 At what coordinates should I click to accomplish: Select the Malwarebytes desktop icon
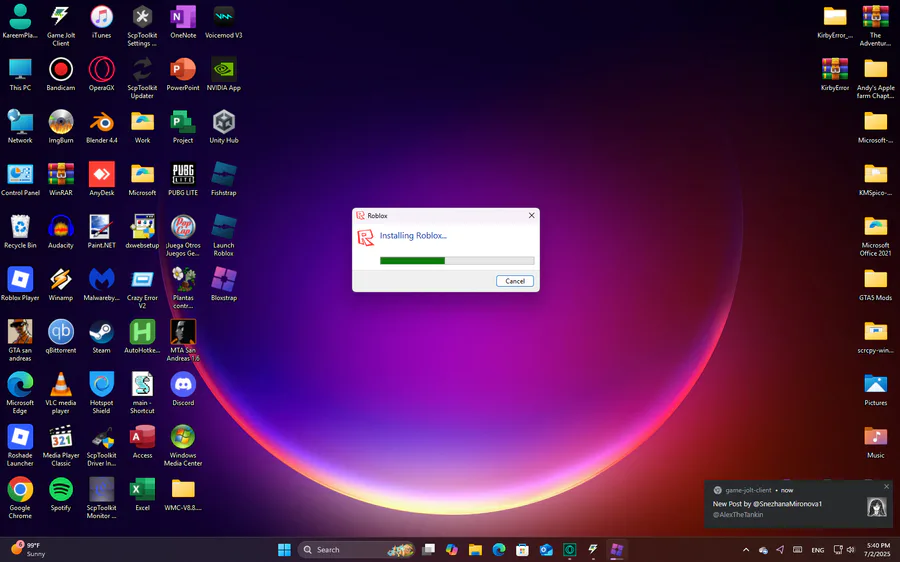coord(102,285)
